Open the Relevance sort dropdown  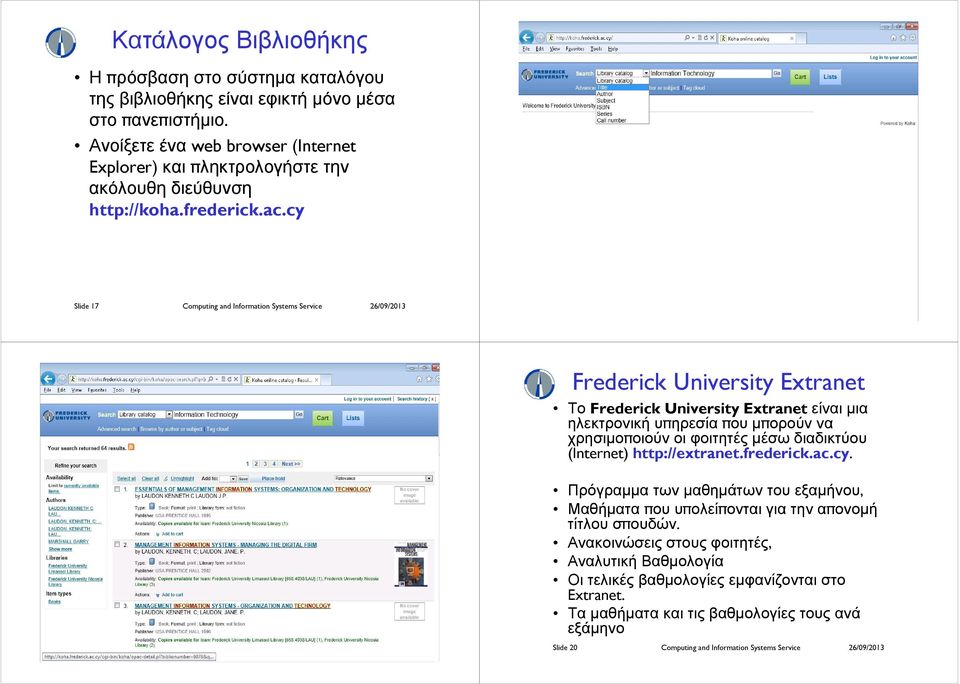[x=383, y=478]
